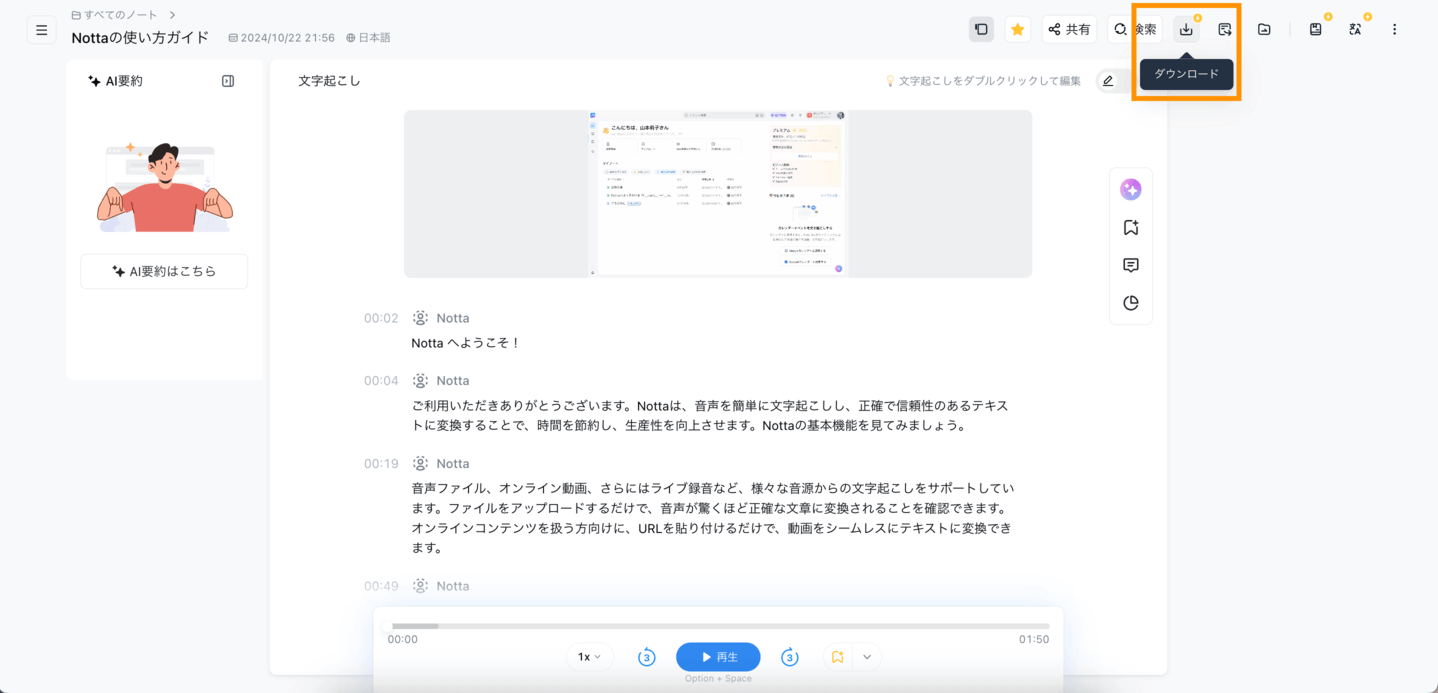Click the Nottaの使い方ガイド title
Viewport: 1438px width, 693px height.
140,38
